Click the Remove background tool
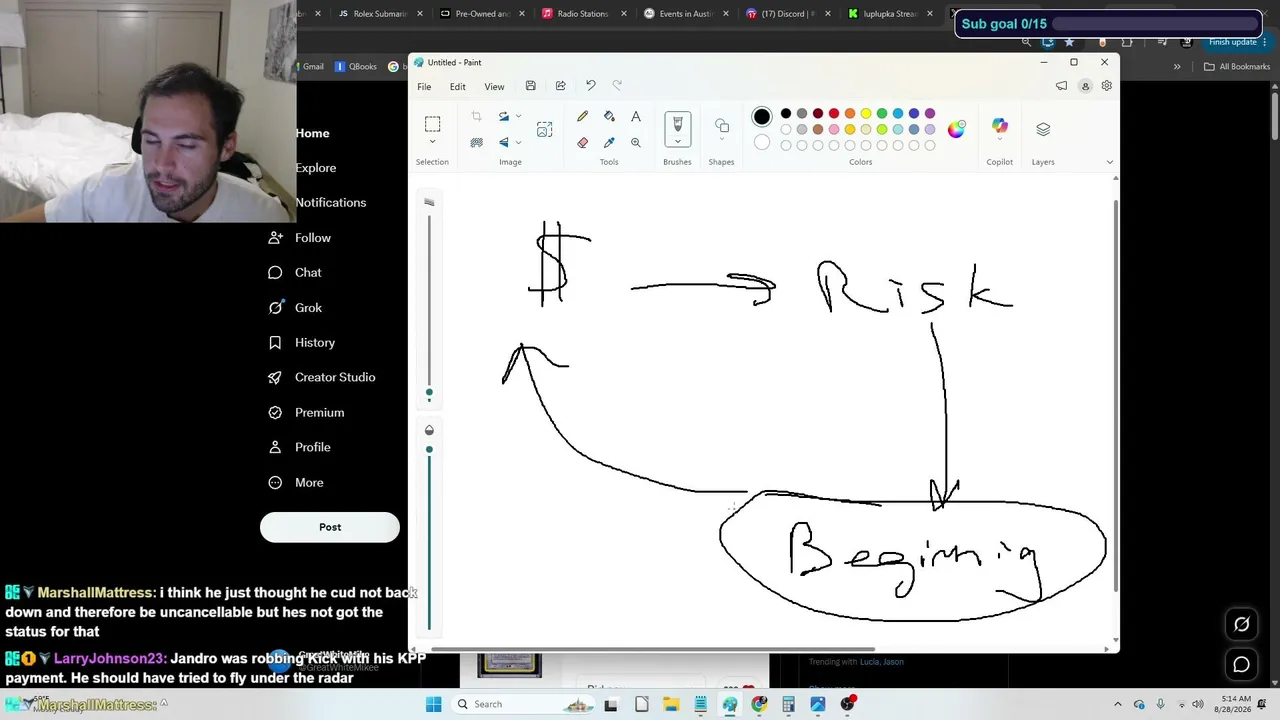 pos(476,143)
